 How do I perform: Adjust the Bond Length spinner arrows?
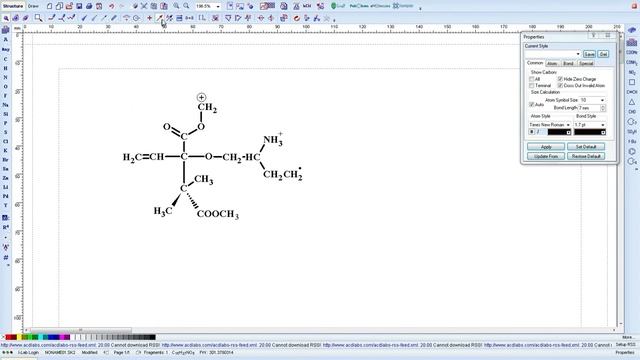603,108
